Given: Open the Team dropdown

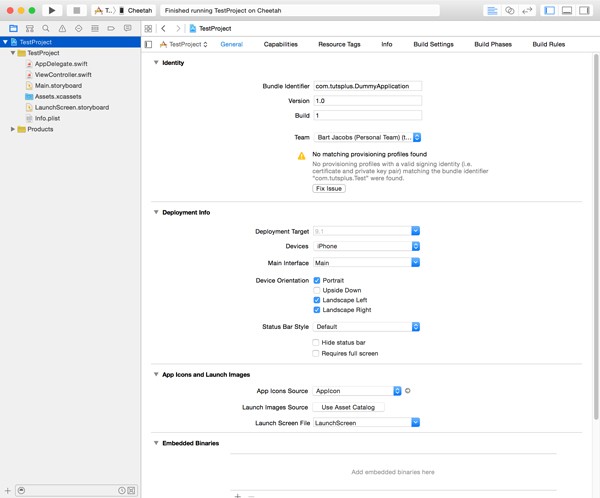Looking at the screenshot, I should click(367, 137).
